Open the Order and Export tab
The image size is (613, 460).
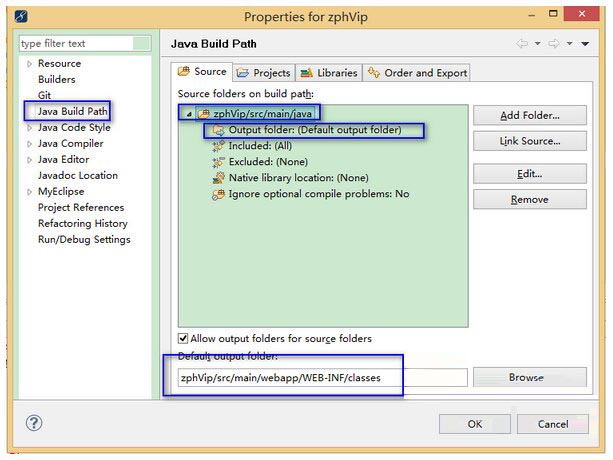[417, 72]
